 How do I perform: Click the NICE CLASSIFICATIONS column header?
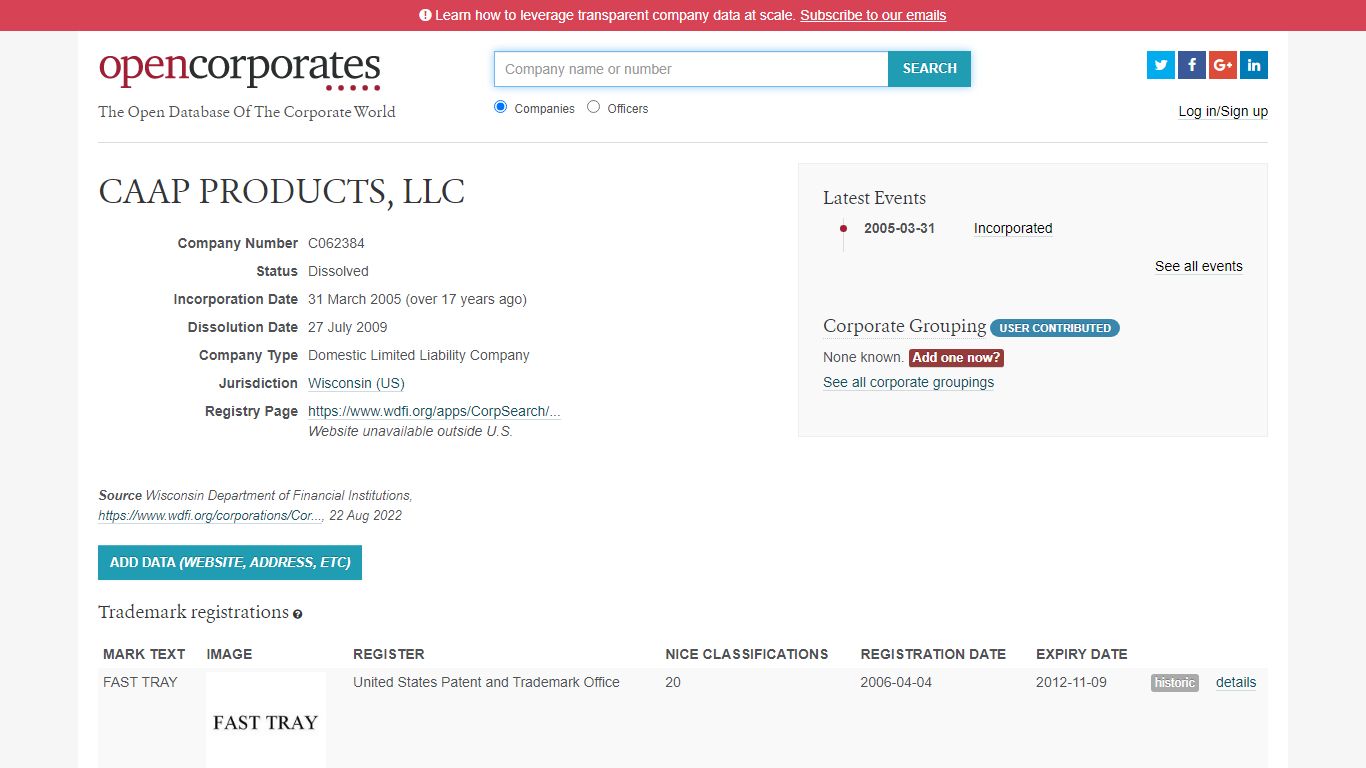(x=747, y=654)
